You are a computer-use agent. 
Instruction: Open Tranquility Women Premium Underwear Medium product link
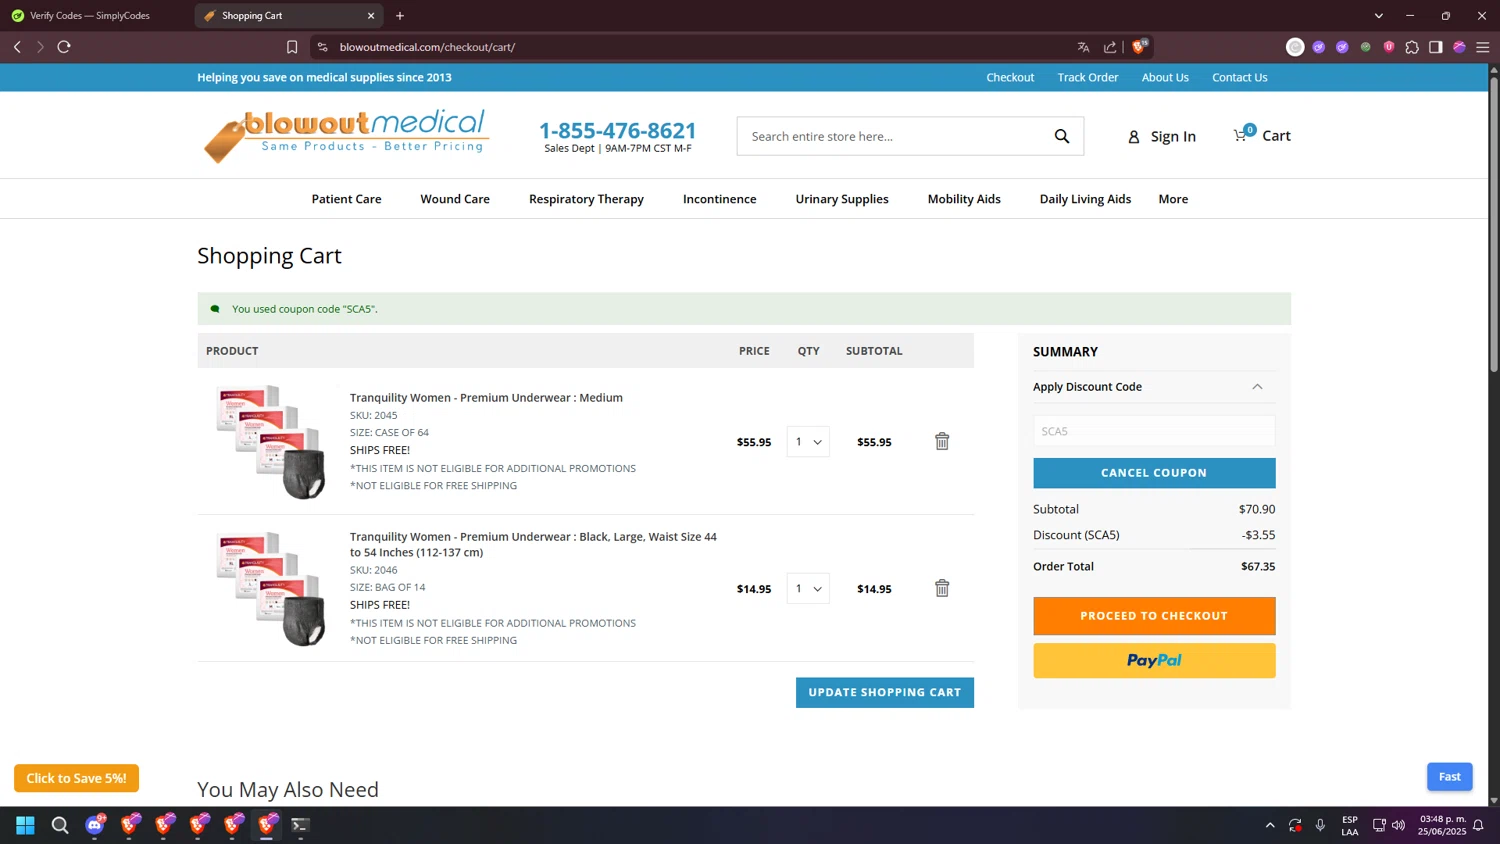click(486, 397)
